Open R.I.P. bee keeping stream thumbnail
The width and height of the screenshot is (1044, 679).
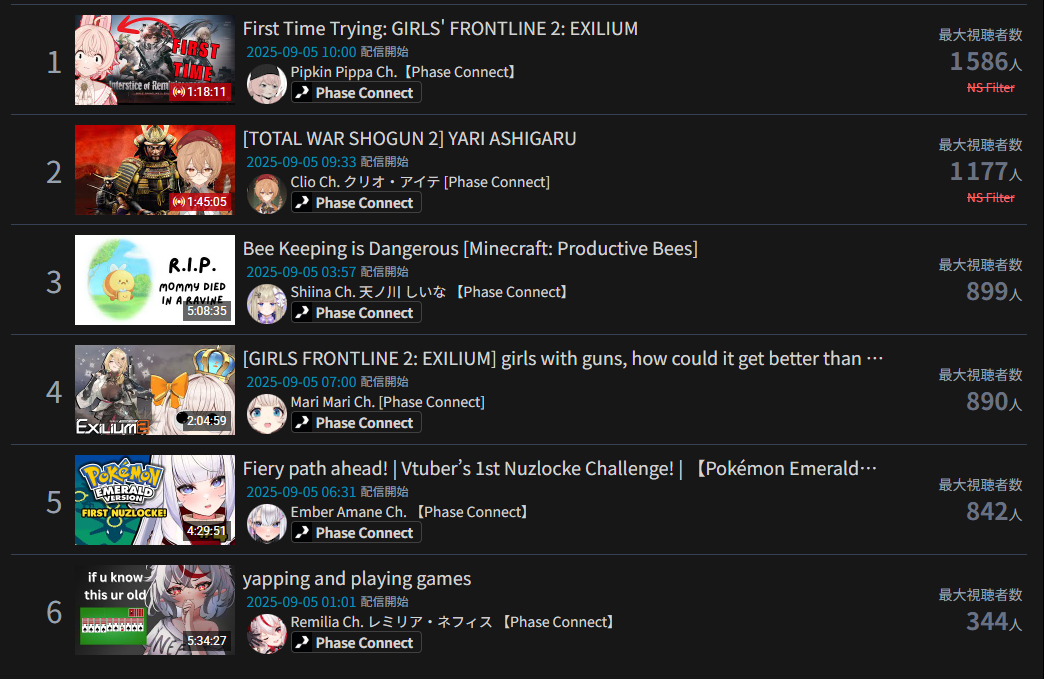(x=155, y=280)
